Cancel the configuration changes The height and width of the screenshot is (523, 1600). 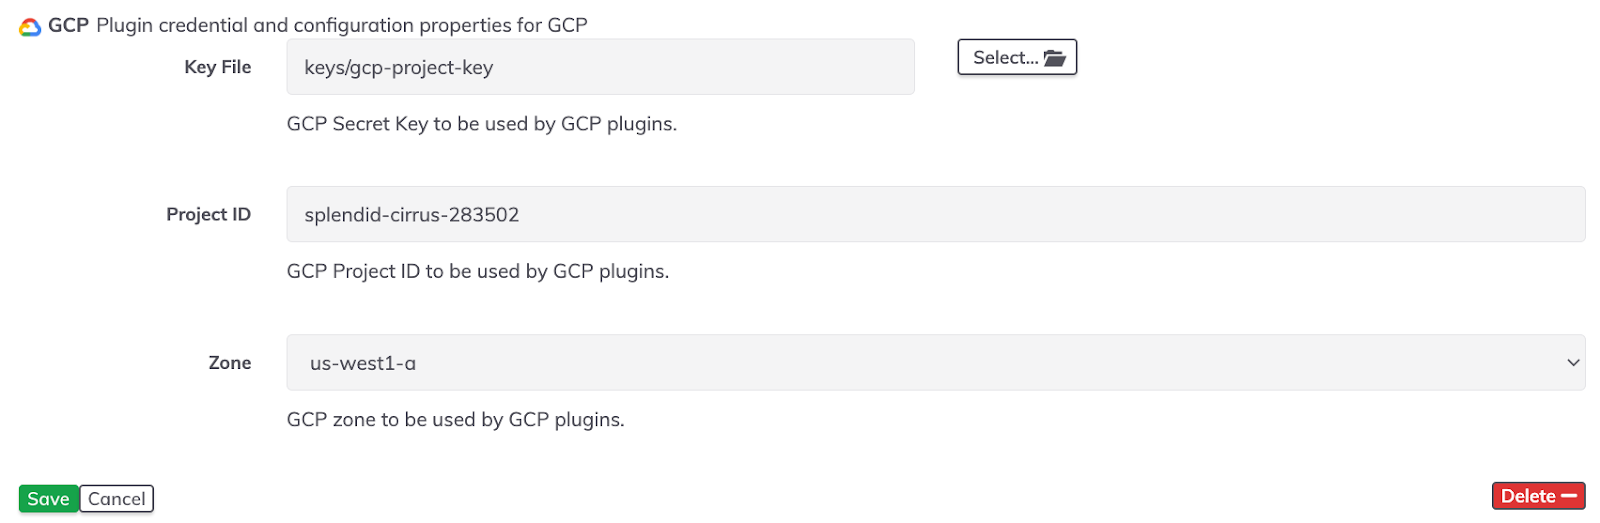[x=116, y=498]
